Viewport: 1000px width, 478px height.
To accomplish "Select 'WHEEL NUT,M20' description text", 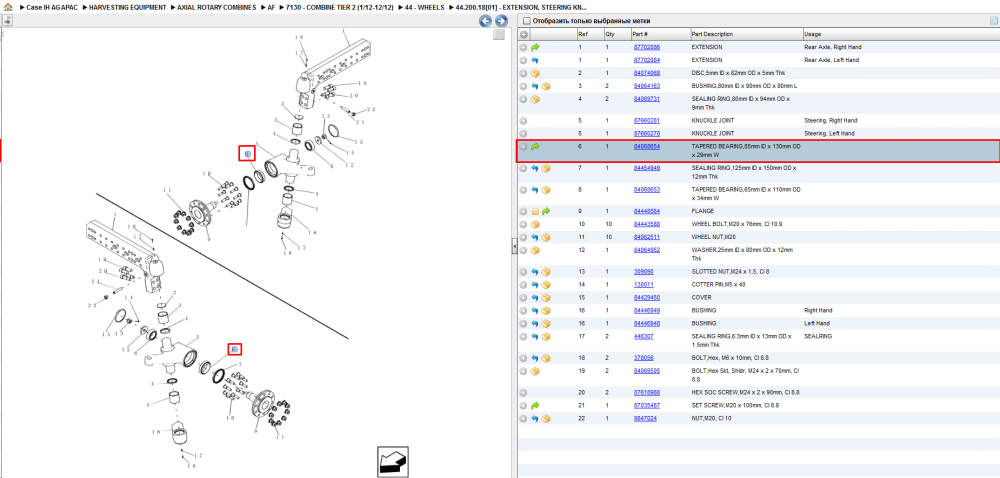I will click(714, 237).
